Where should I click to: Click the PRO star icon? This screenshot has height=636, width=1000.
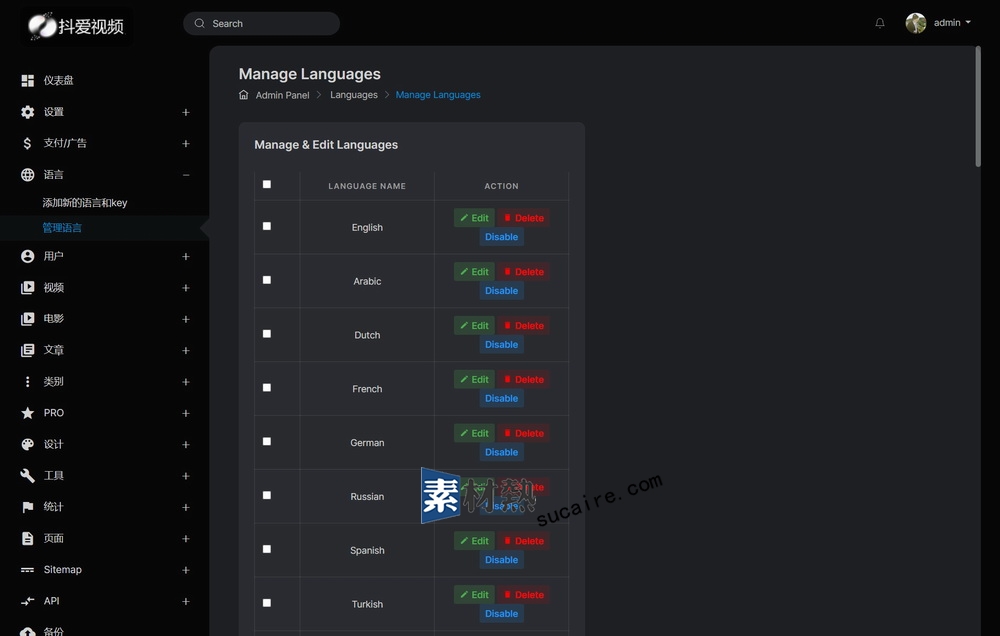[x=27, y=413]
